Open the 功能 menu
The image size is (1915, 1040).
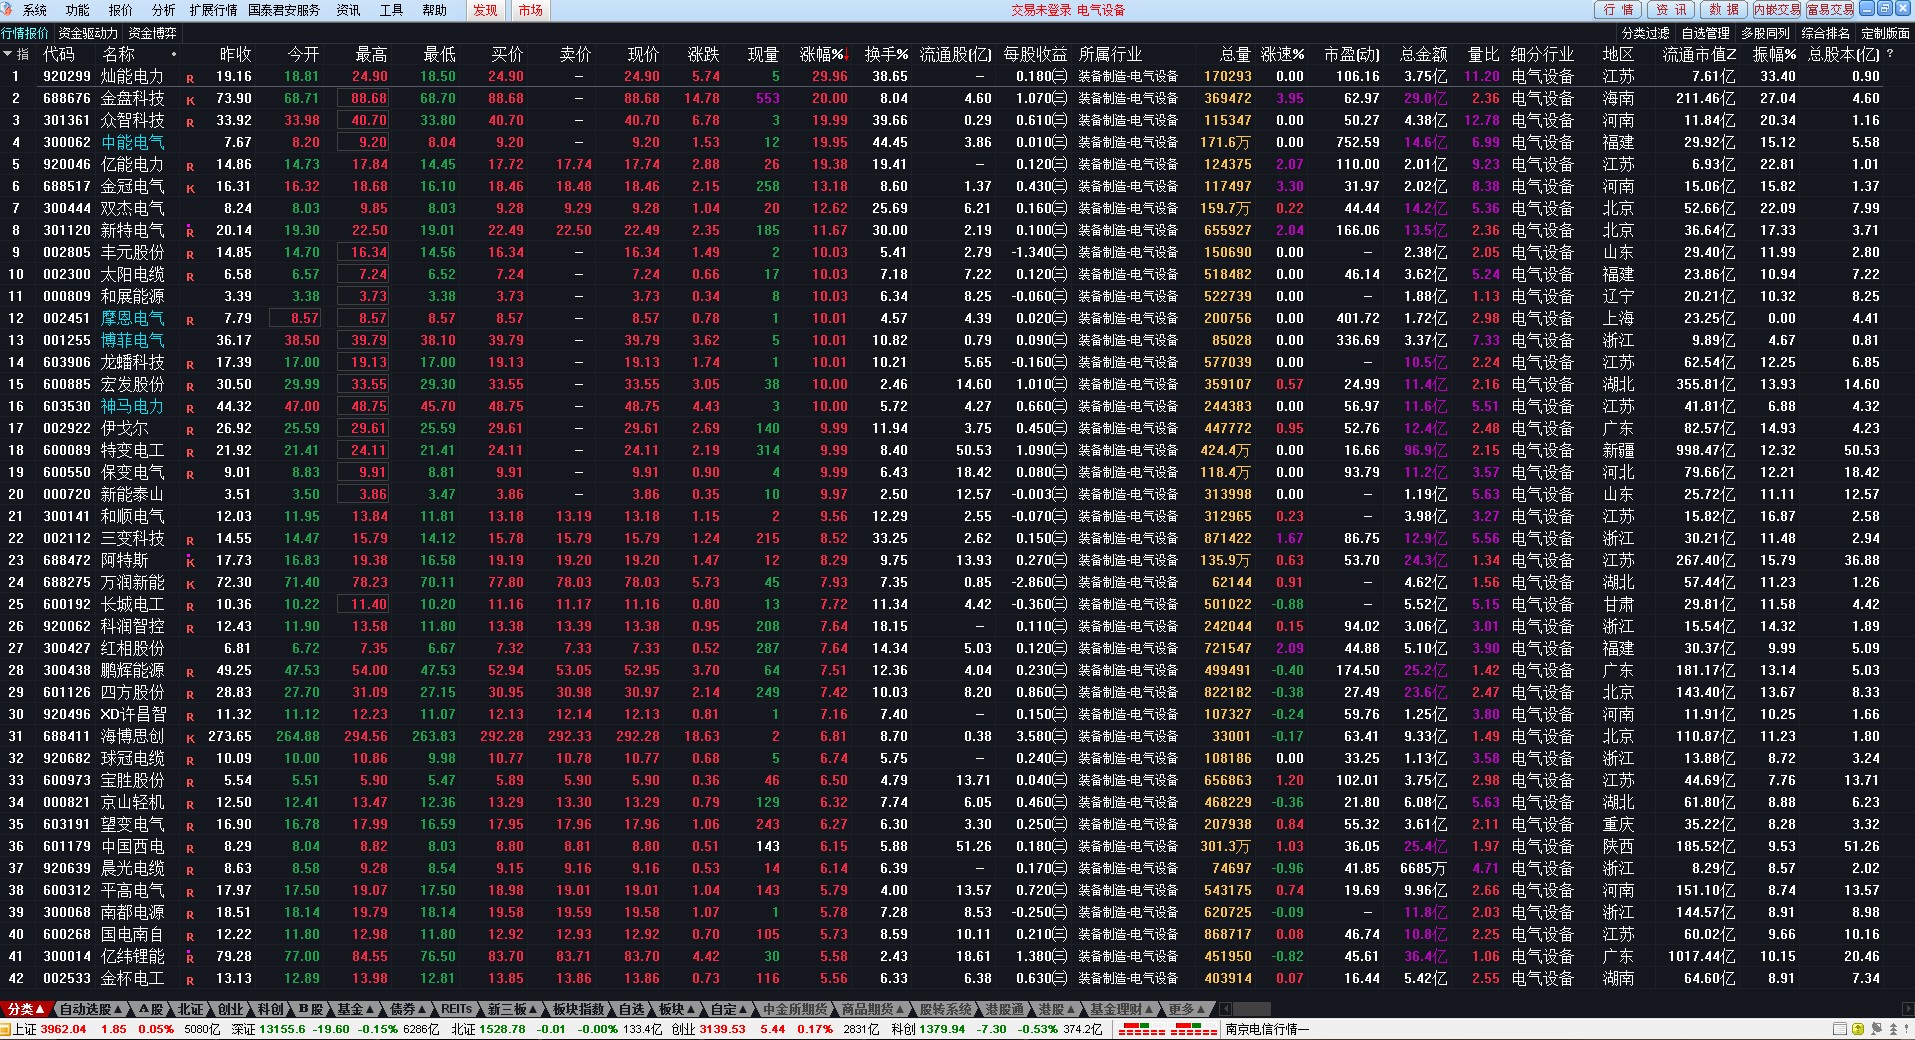(x=77, y=10)
